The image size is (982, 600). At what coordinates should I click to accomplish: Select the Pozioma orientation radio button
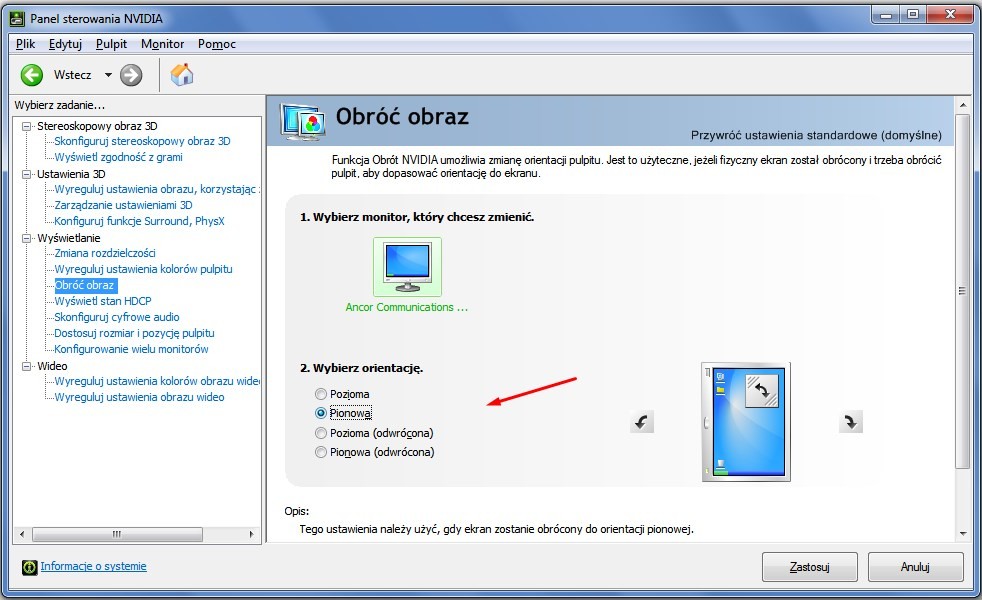click(x=321, y=394)
